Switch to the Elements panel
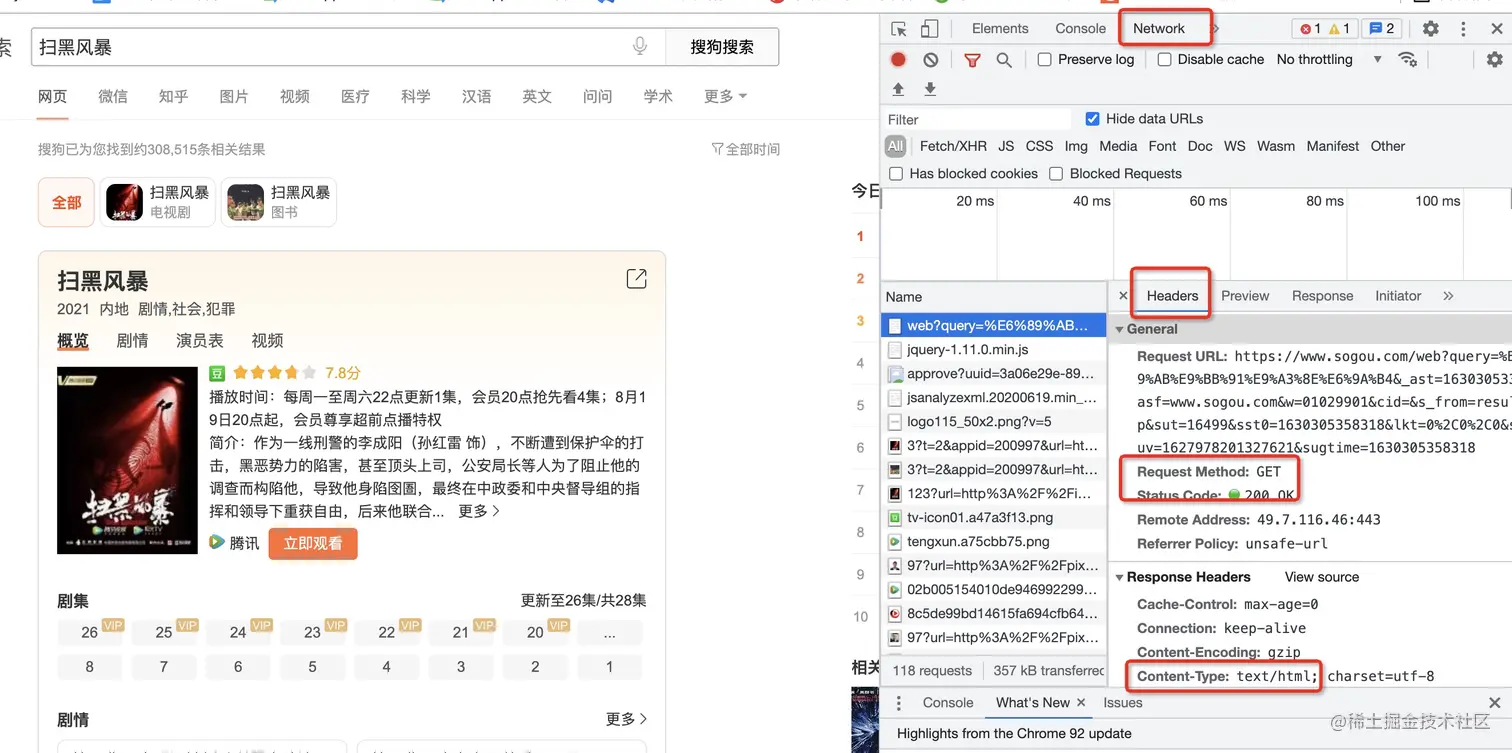1512x753 pixels. tap(1000, 29)
